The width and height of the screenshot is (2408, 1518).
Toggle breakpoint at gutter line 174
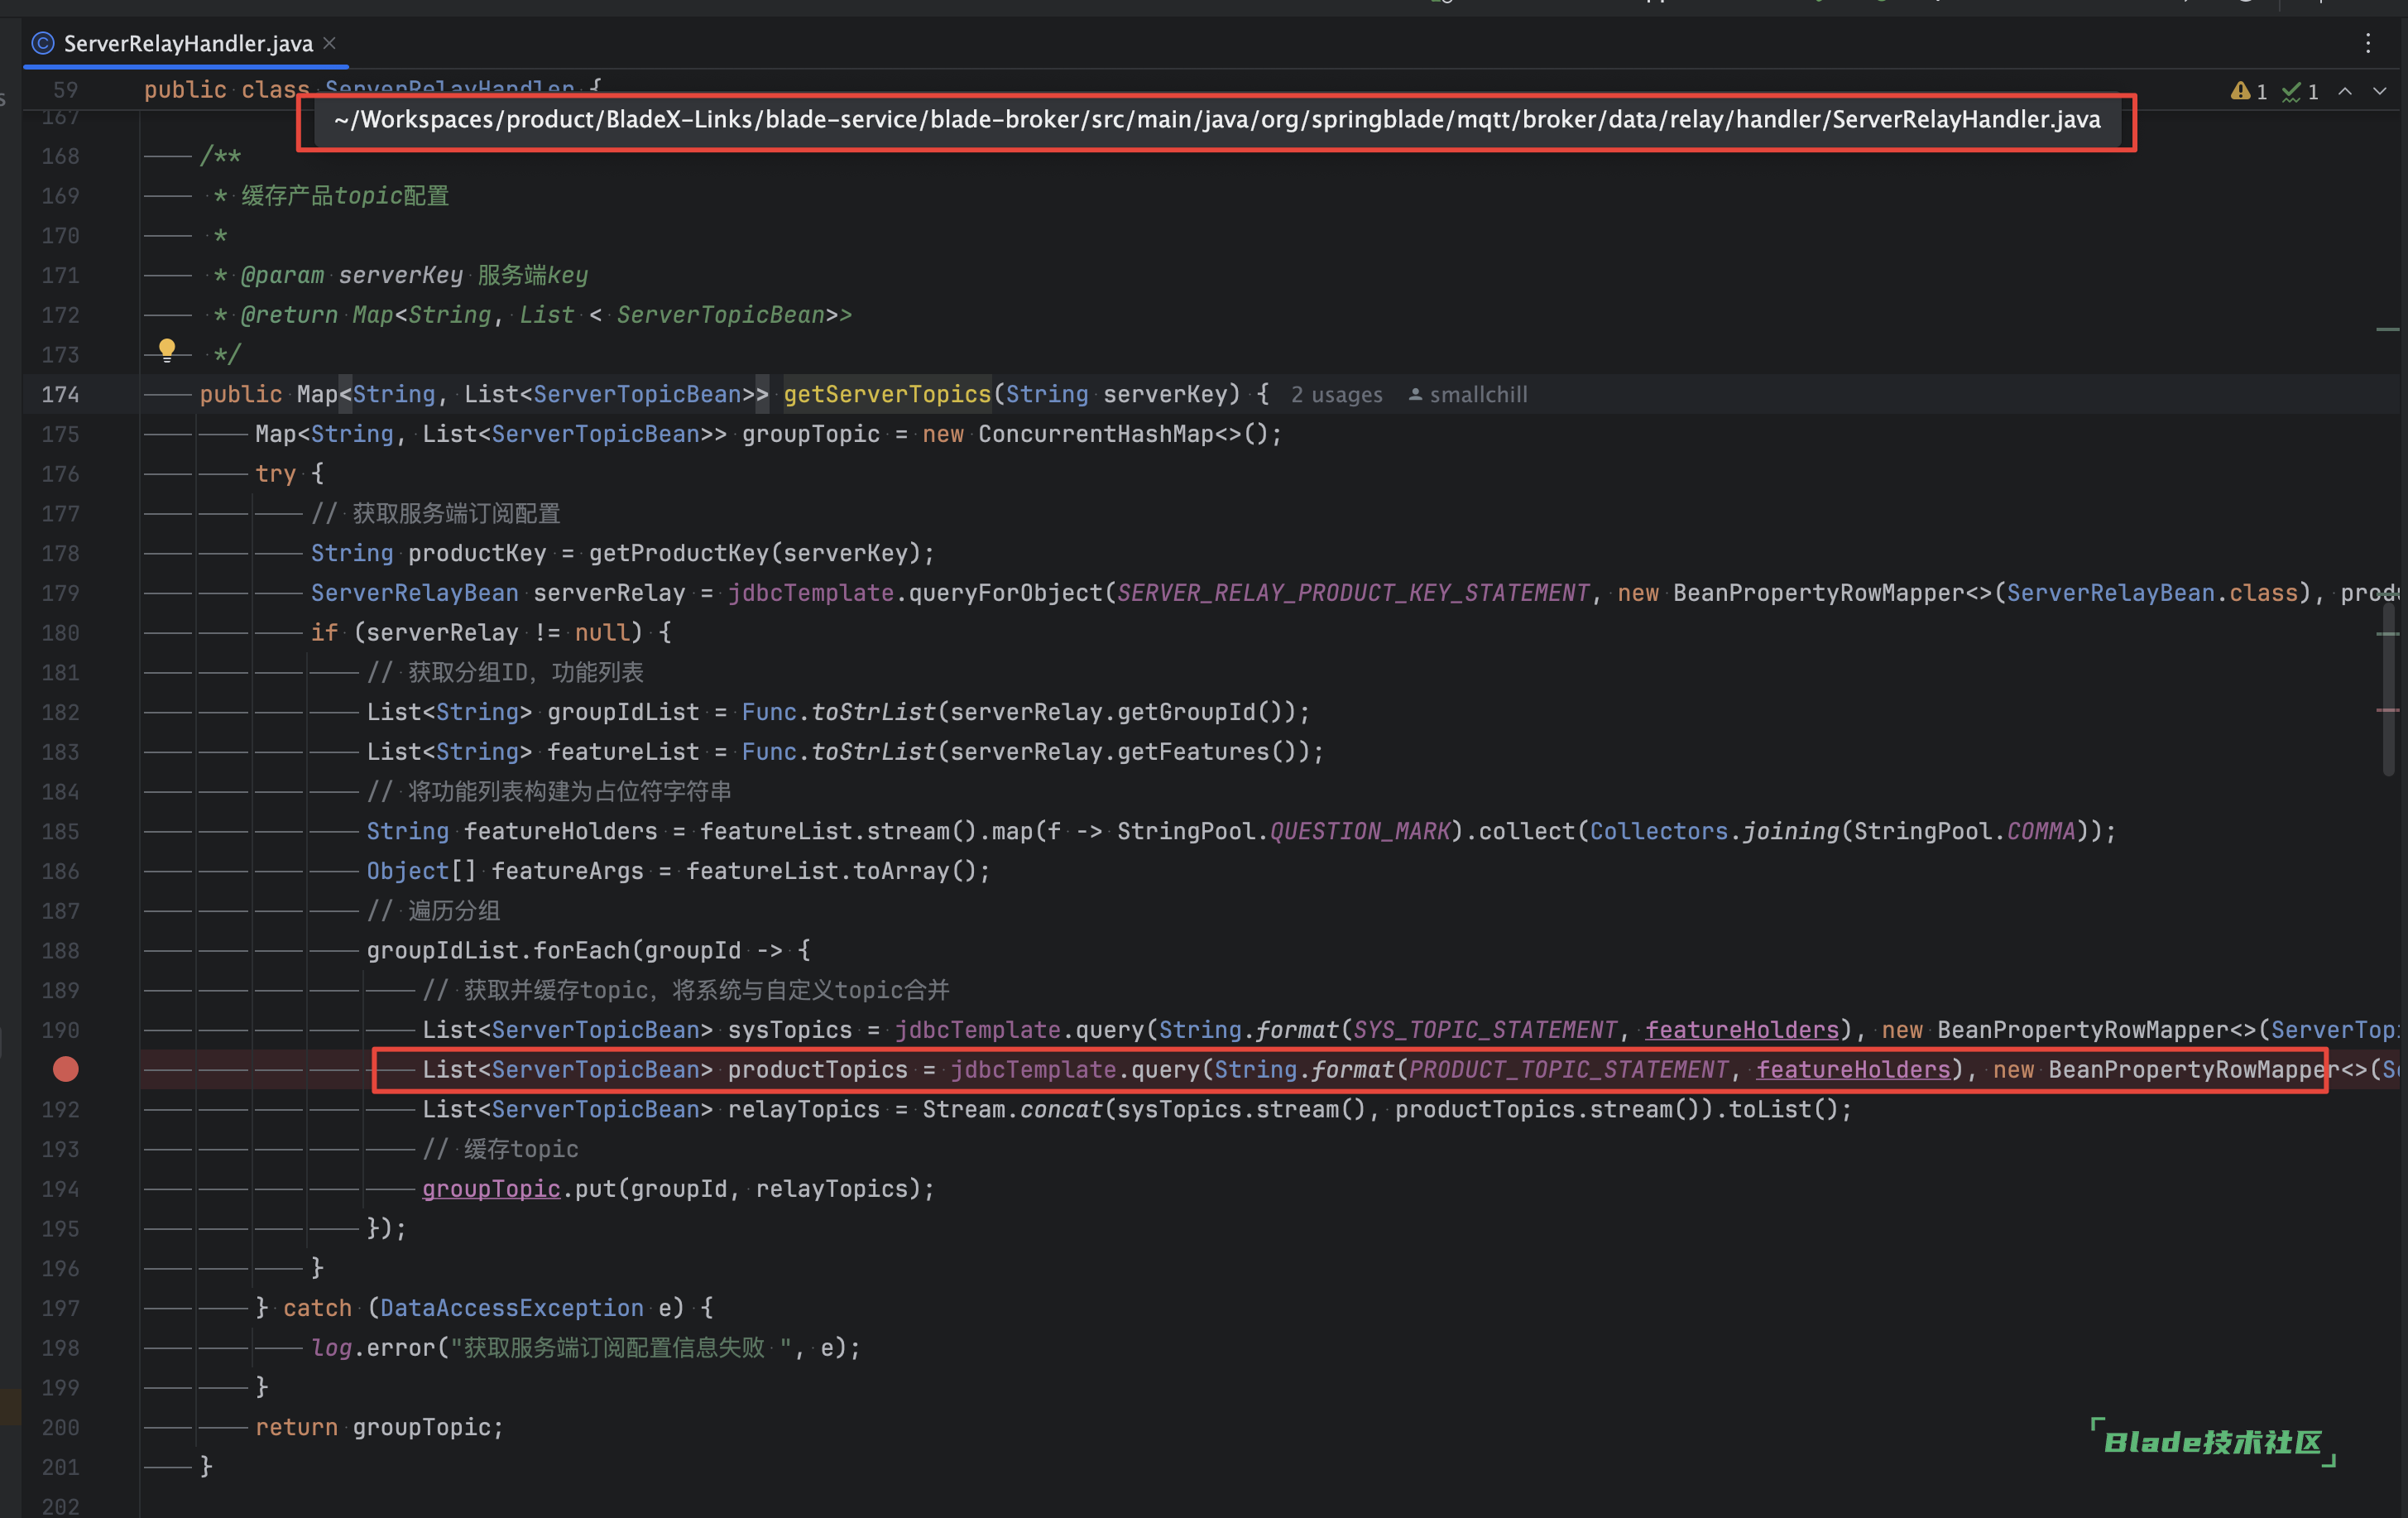(x=60, y=395)
